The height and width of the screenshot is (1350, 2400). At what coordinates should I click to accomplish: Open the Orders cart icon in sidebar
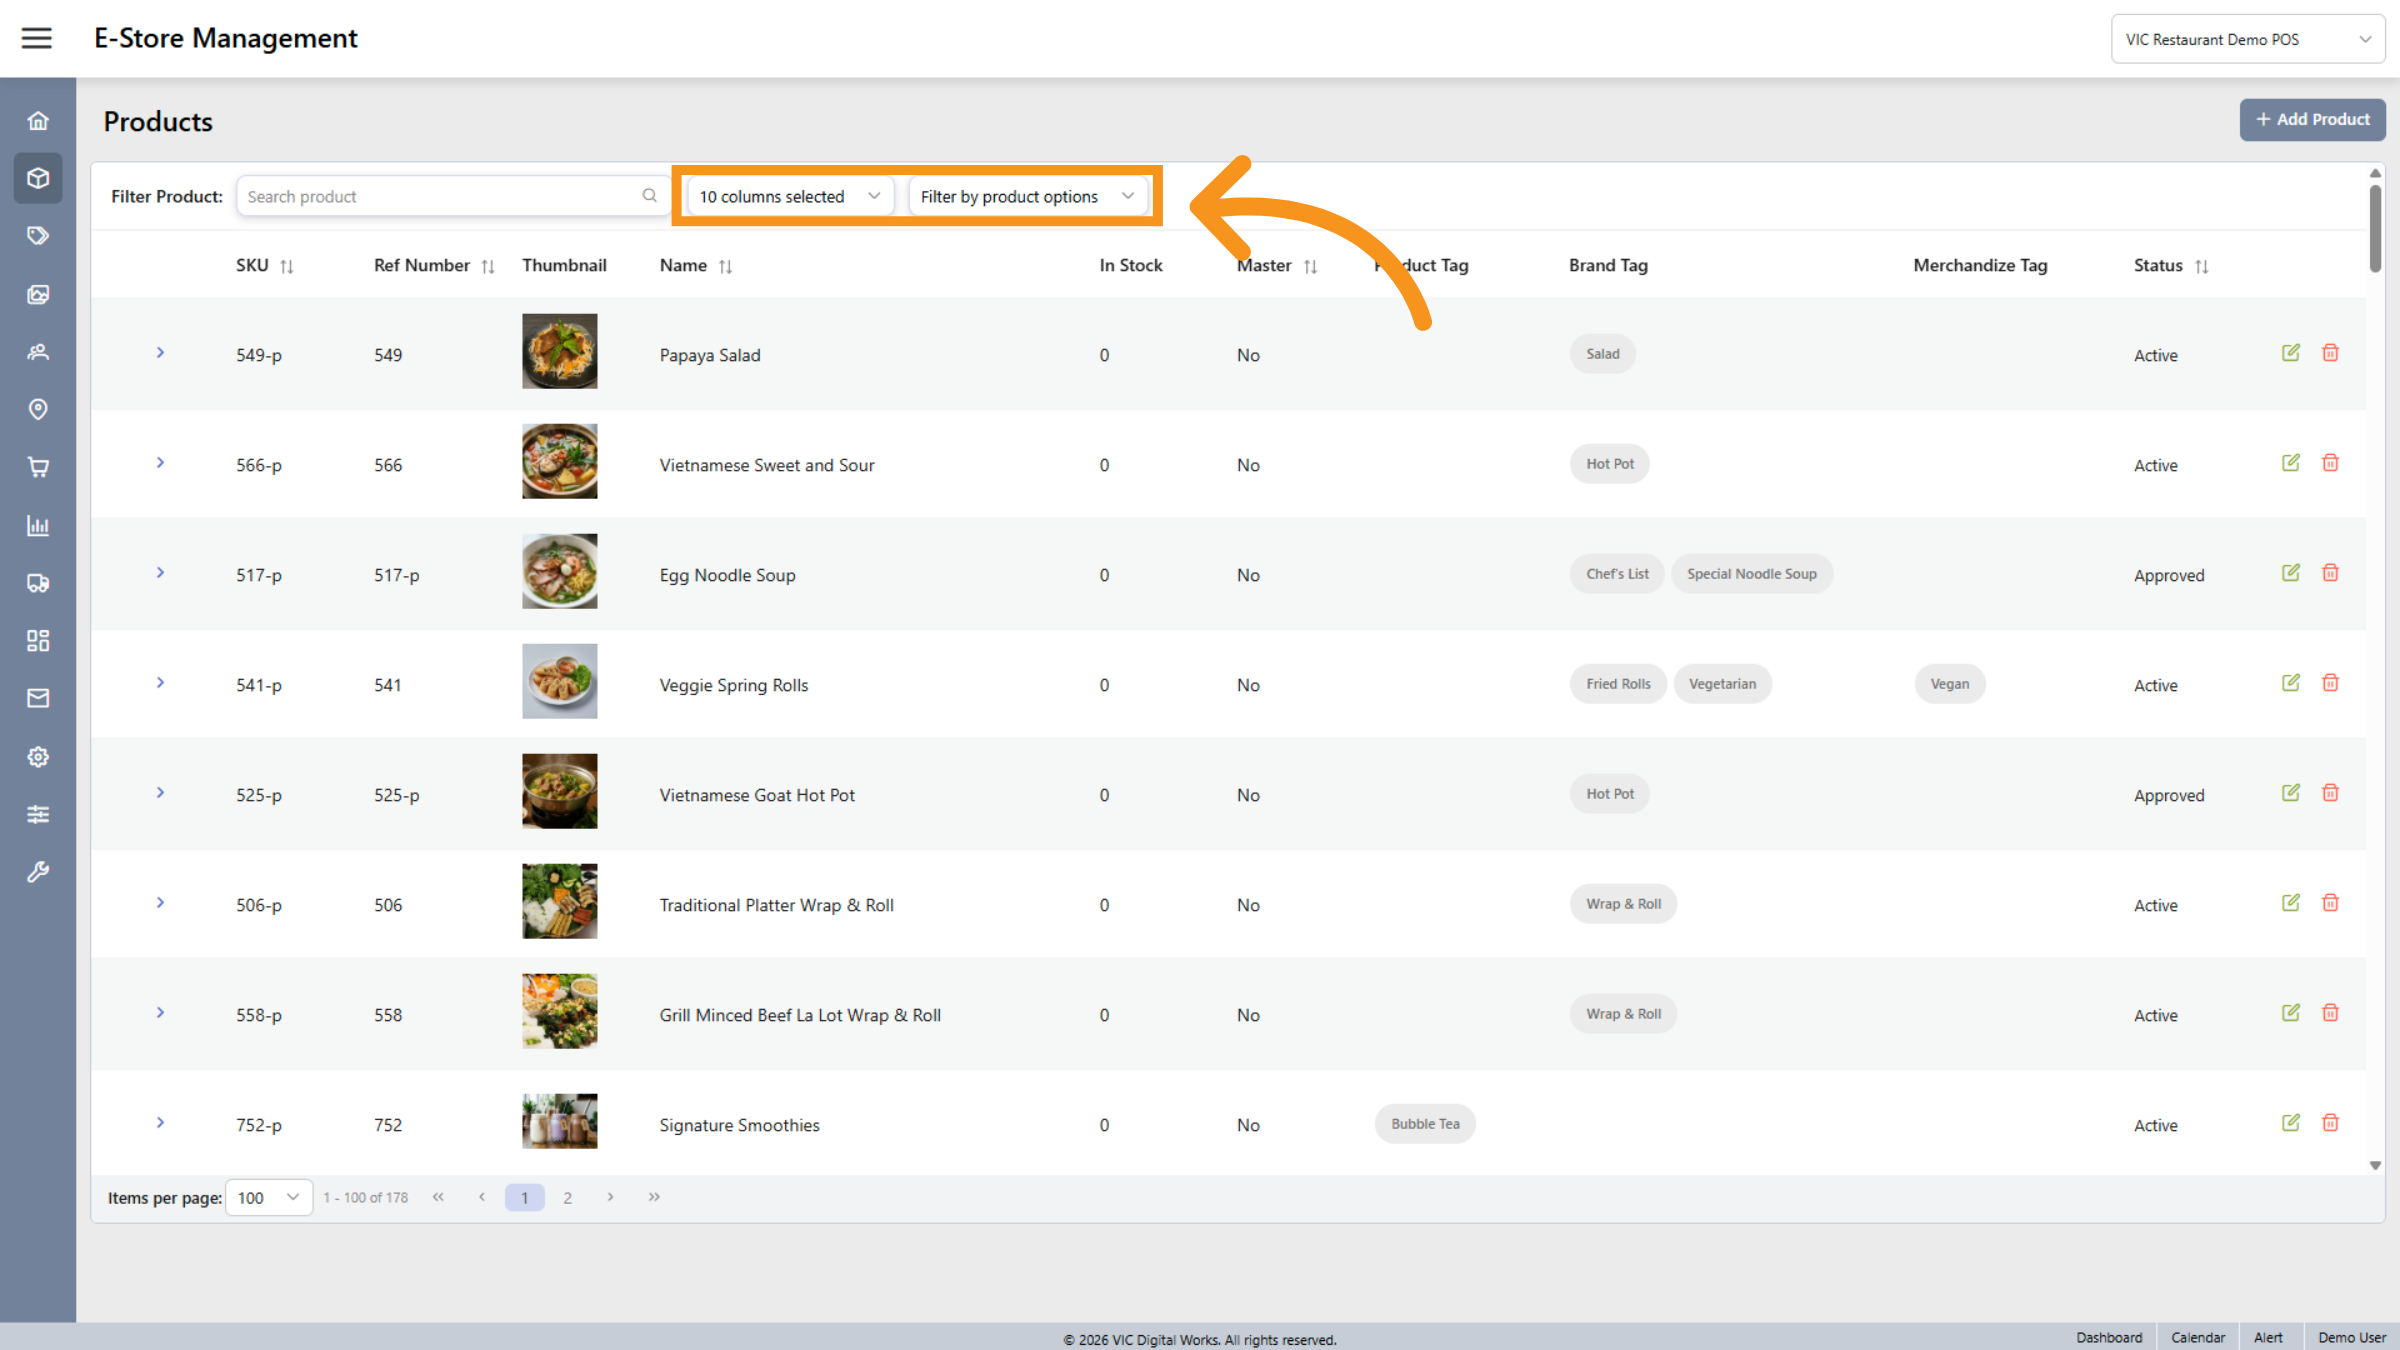tap(38, 467)
